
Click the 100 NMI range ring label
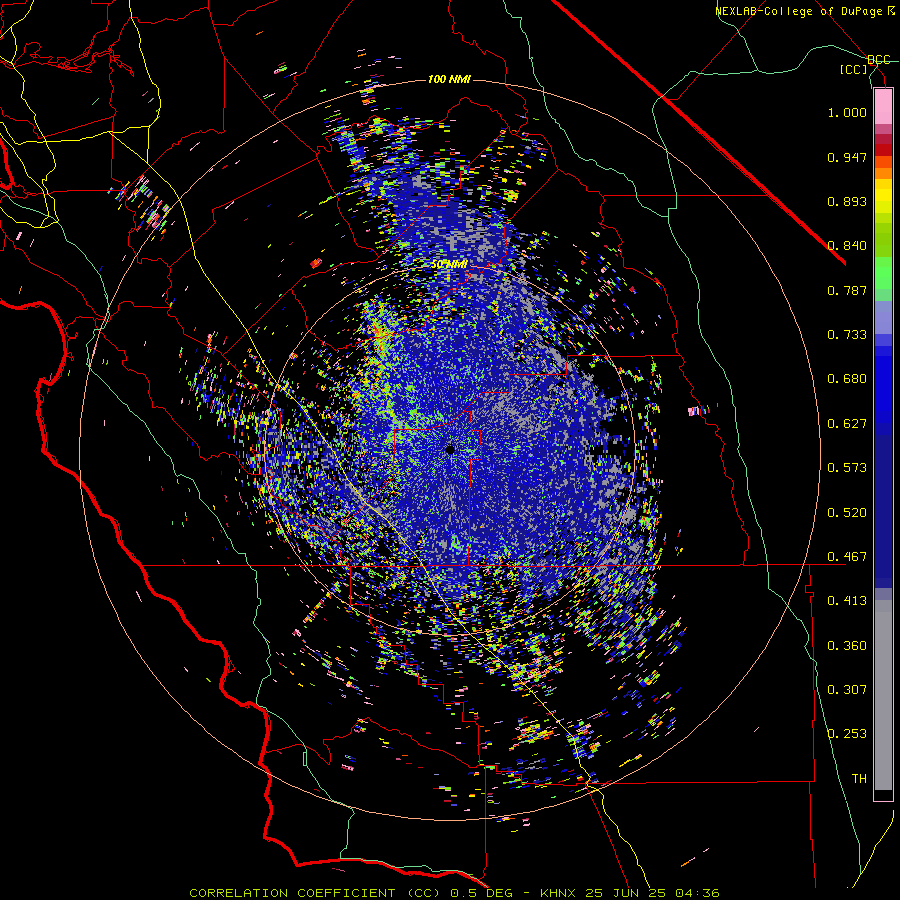(x=449, y=79)
